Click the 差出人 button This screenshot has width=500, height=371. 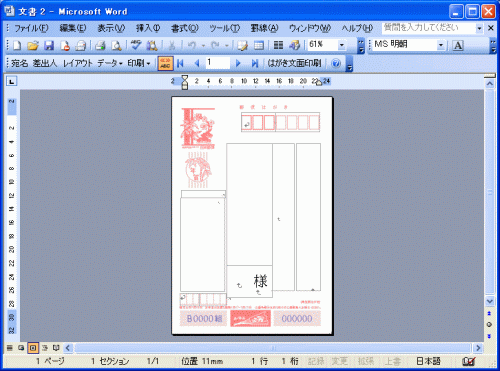[45, 63]
